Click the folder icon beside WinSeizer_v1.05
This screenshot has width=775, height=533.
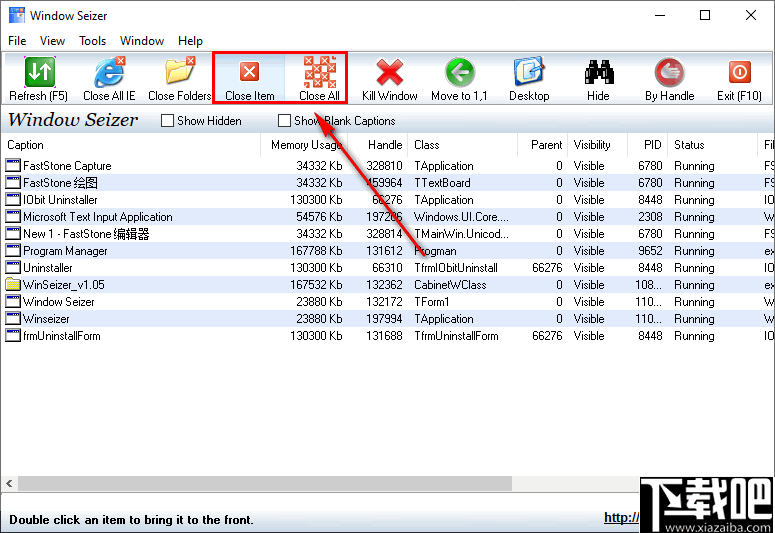point(13,284)
